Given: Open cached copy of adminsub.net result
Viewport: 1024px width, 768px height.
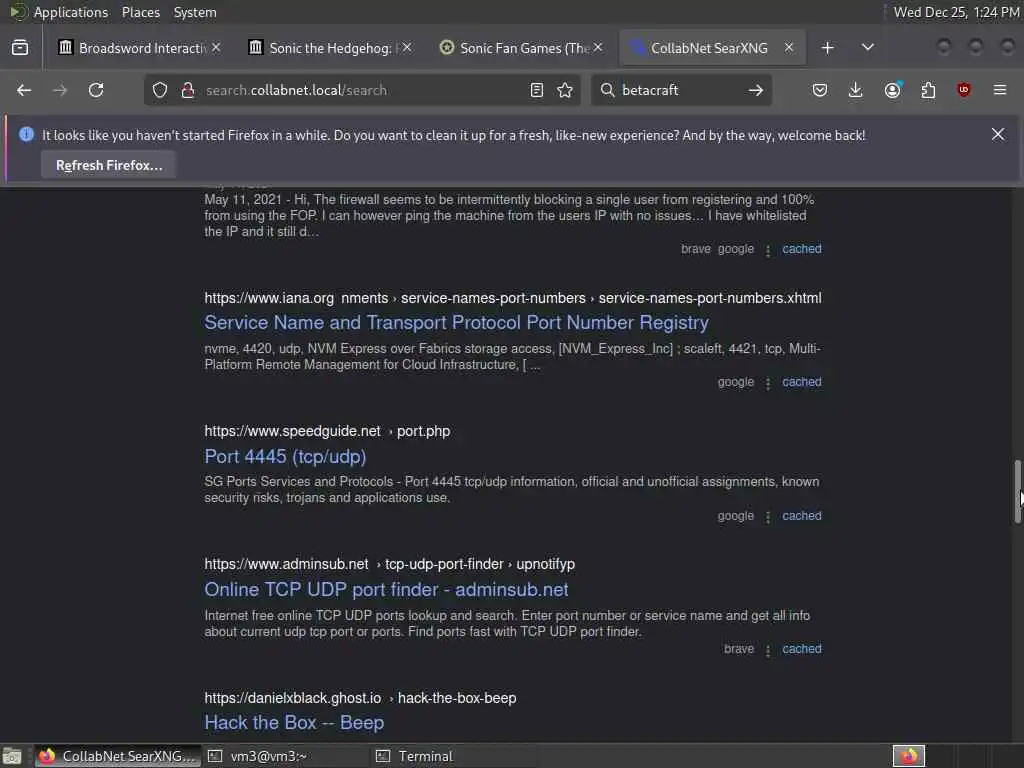Looking at the screenshot, I should pyautogui.click(x=802, y=649).
